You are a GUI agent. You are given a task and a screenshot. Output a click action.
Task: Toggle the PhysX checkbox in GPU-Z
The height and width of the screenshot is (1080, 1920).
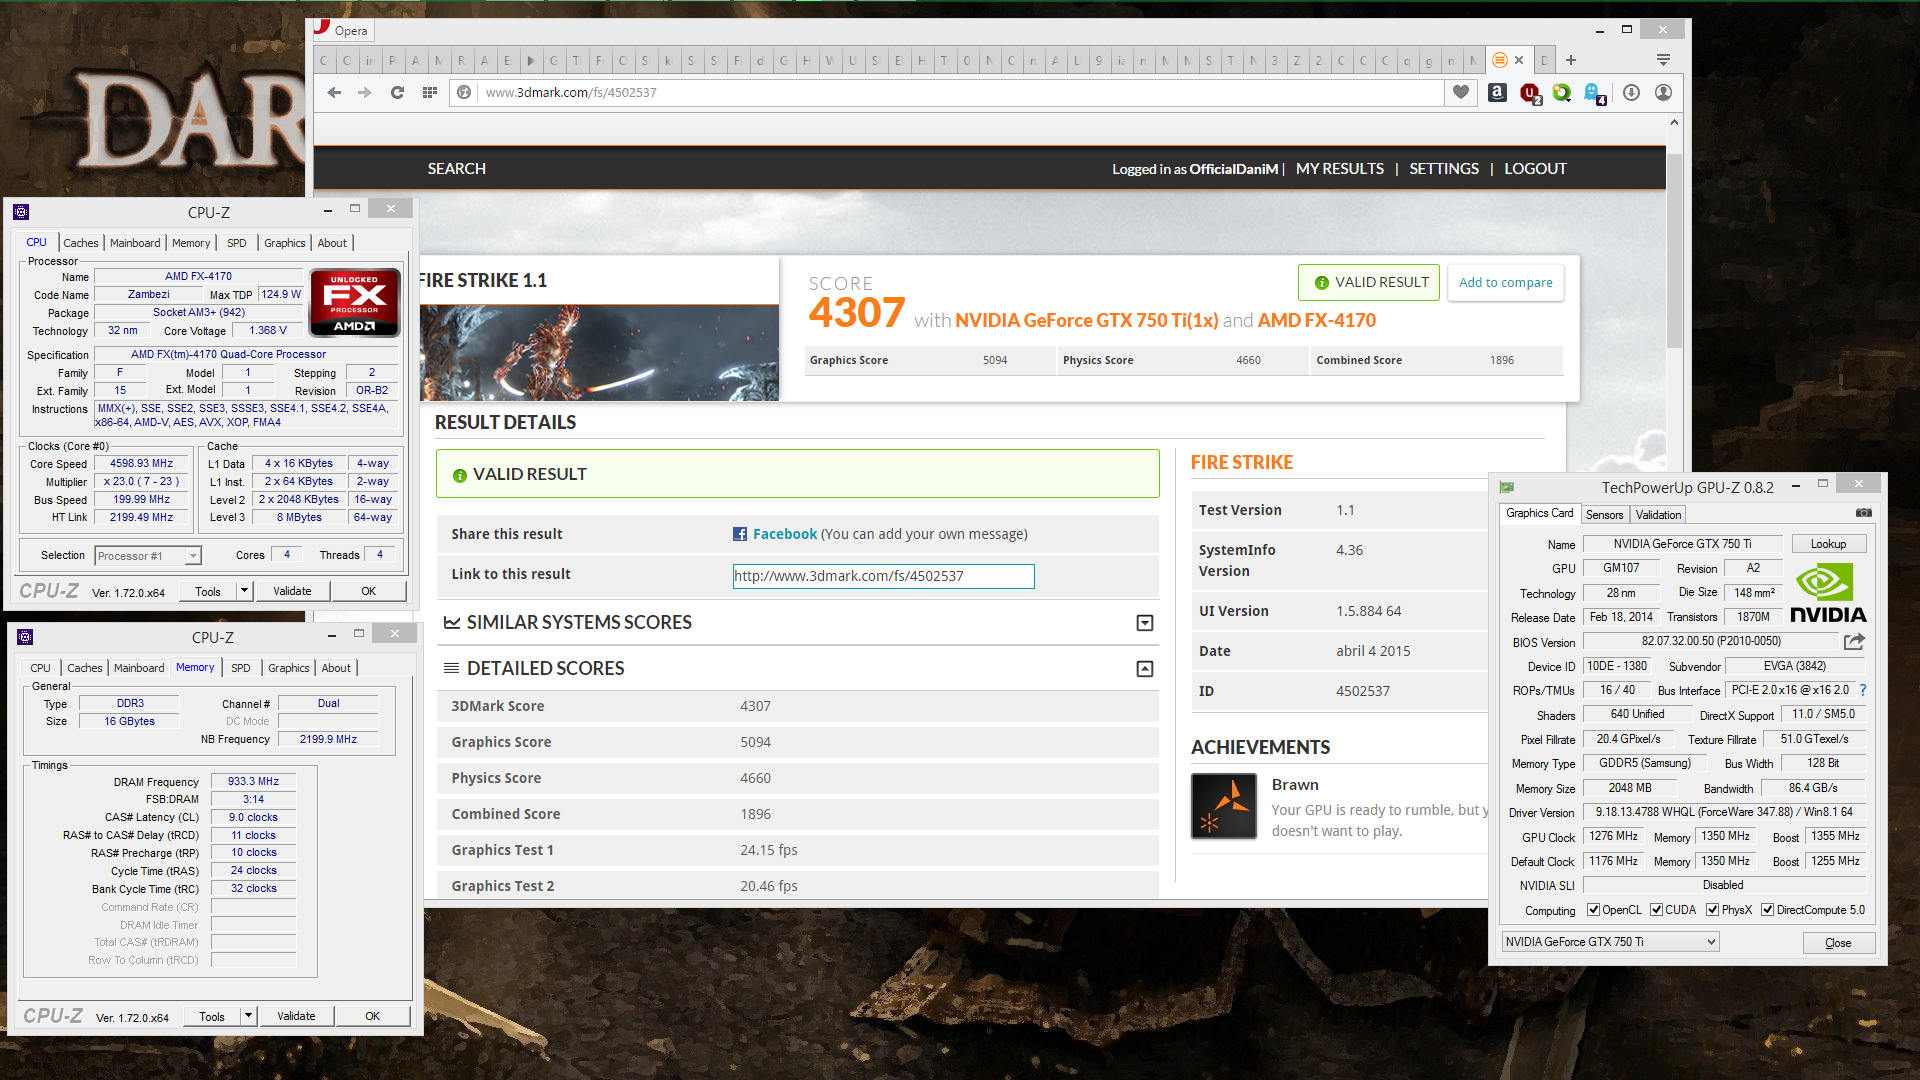pos(1712,910)
